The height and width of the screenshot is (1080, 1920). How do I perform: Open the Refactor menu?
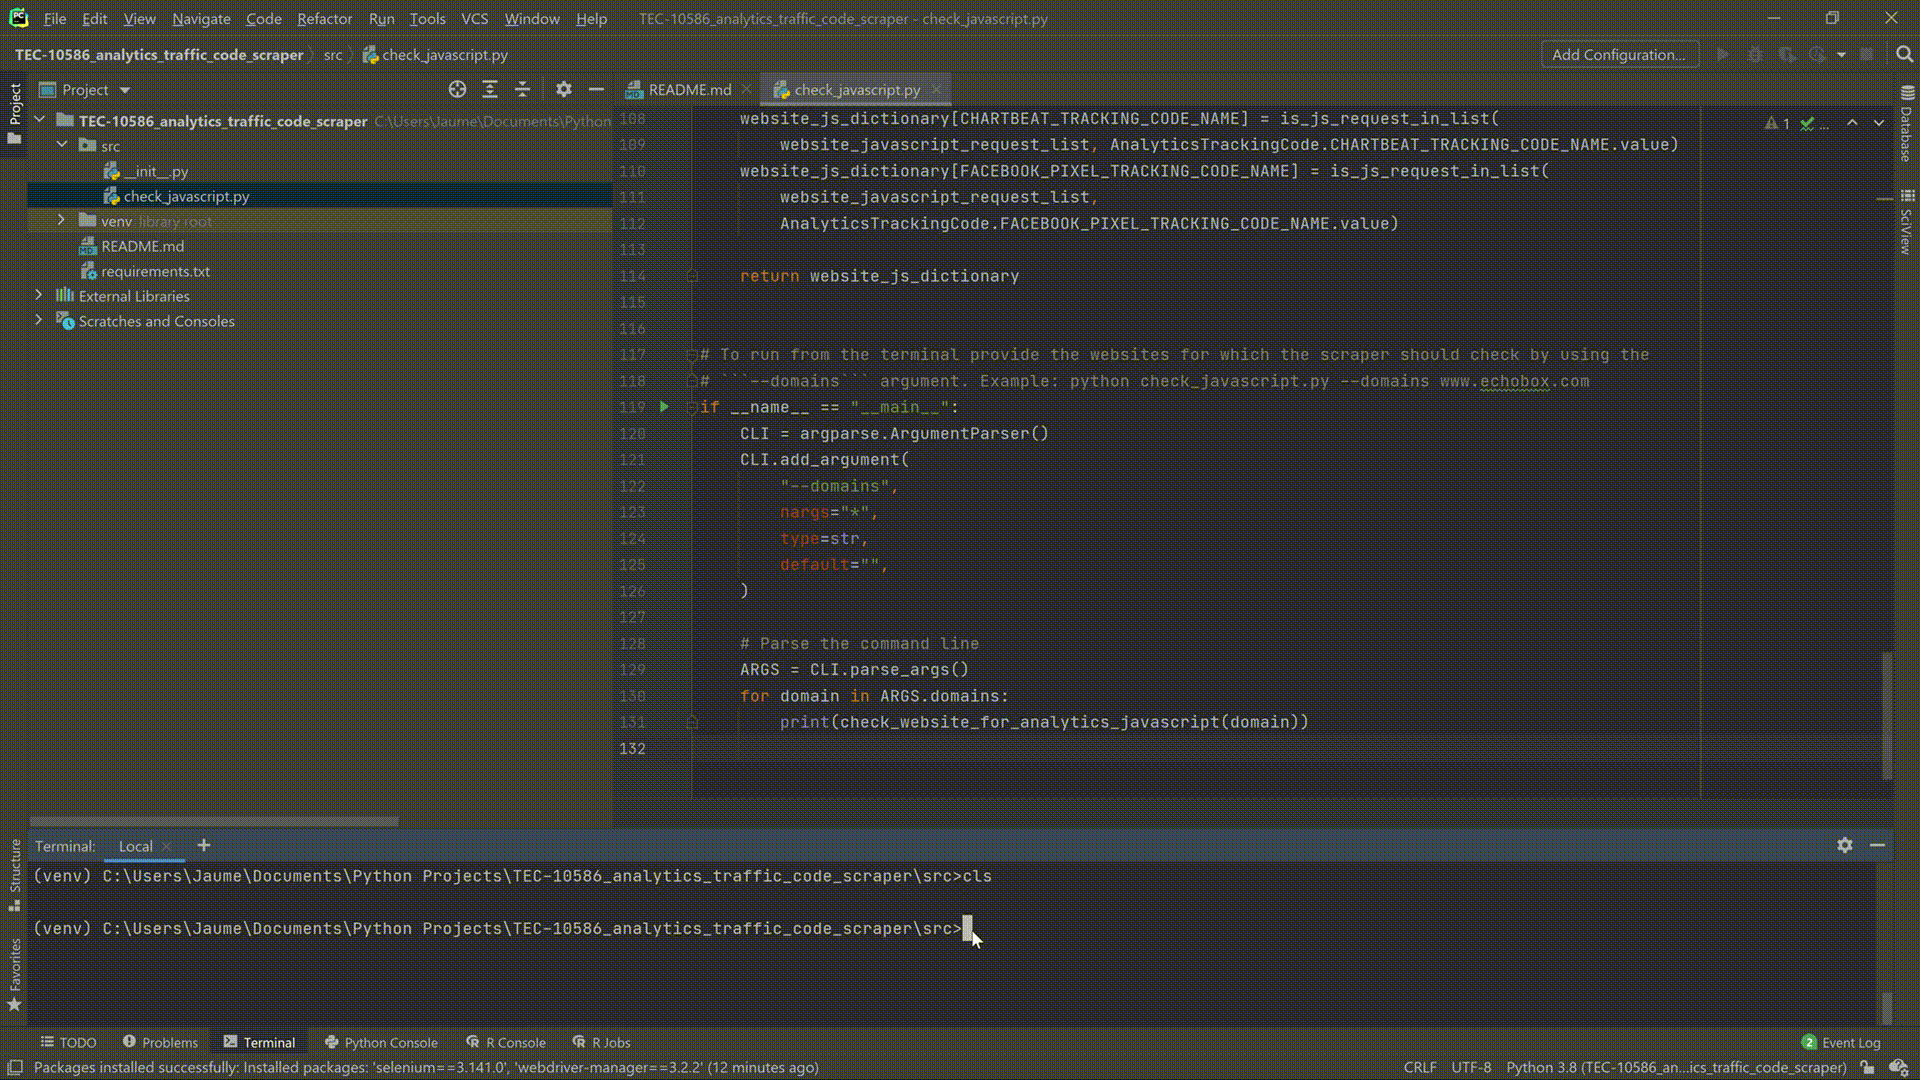point(325,18)
